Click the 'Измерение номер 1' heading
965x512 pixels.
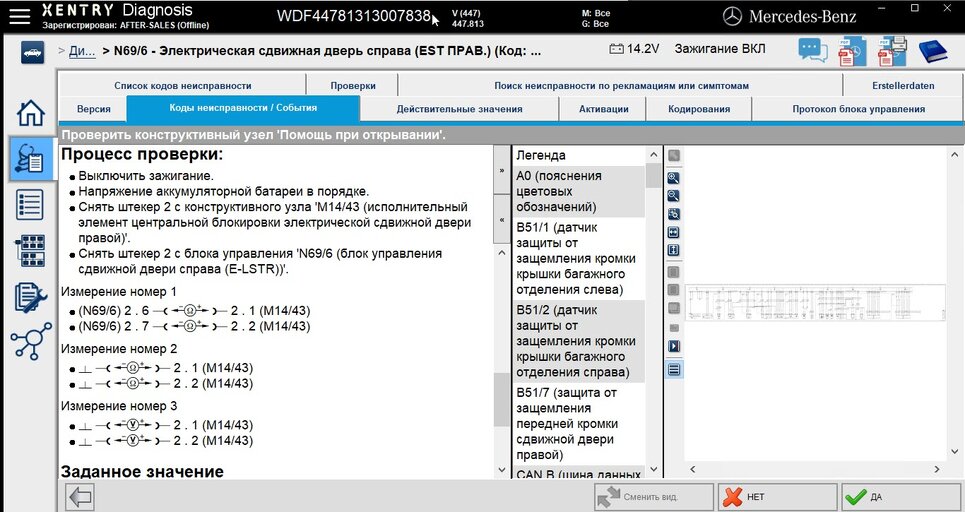119,291
